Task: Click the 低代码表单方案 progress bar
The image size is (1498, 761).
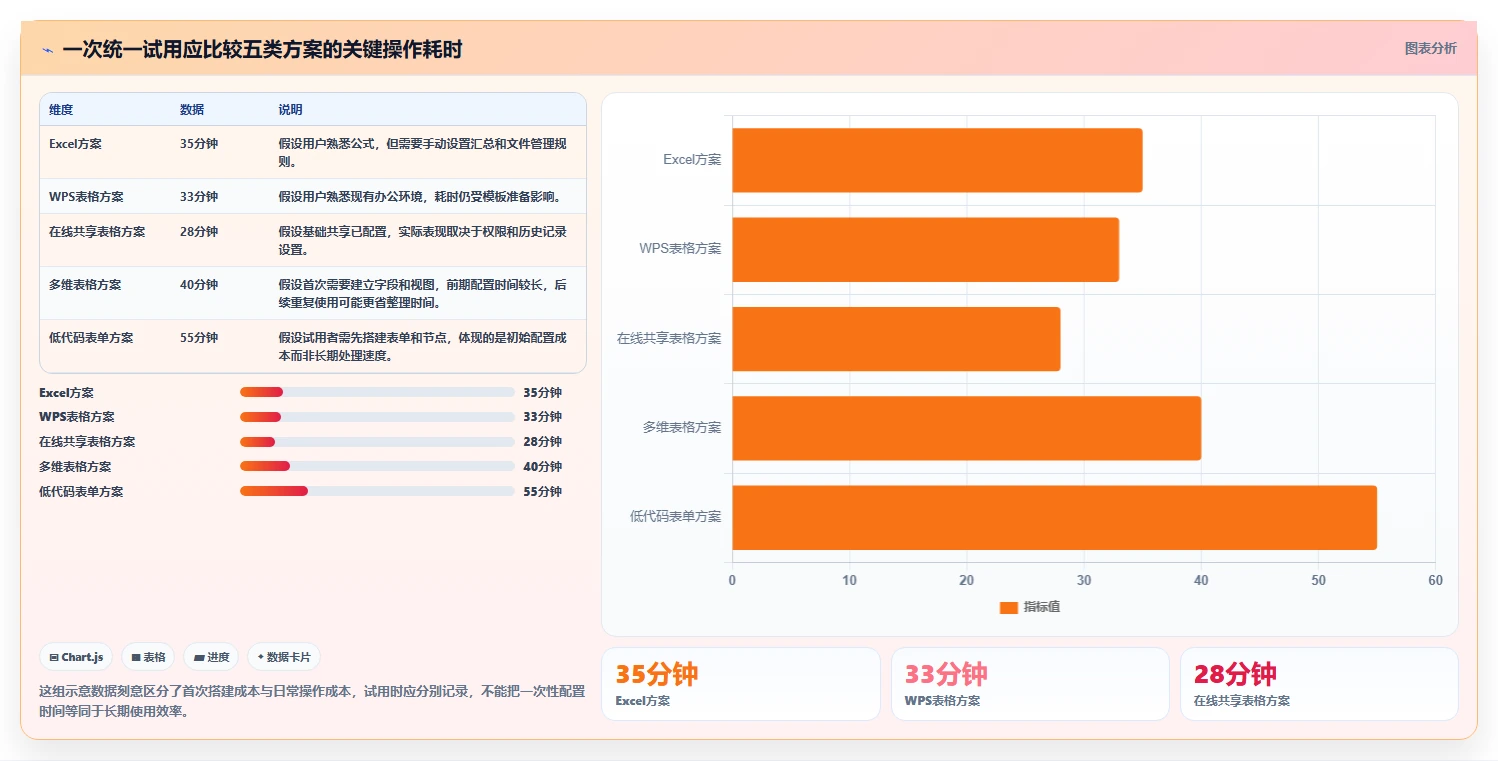Action: point(377,492)
